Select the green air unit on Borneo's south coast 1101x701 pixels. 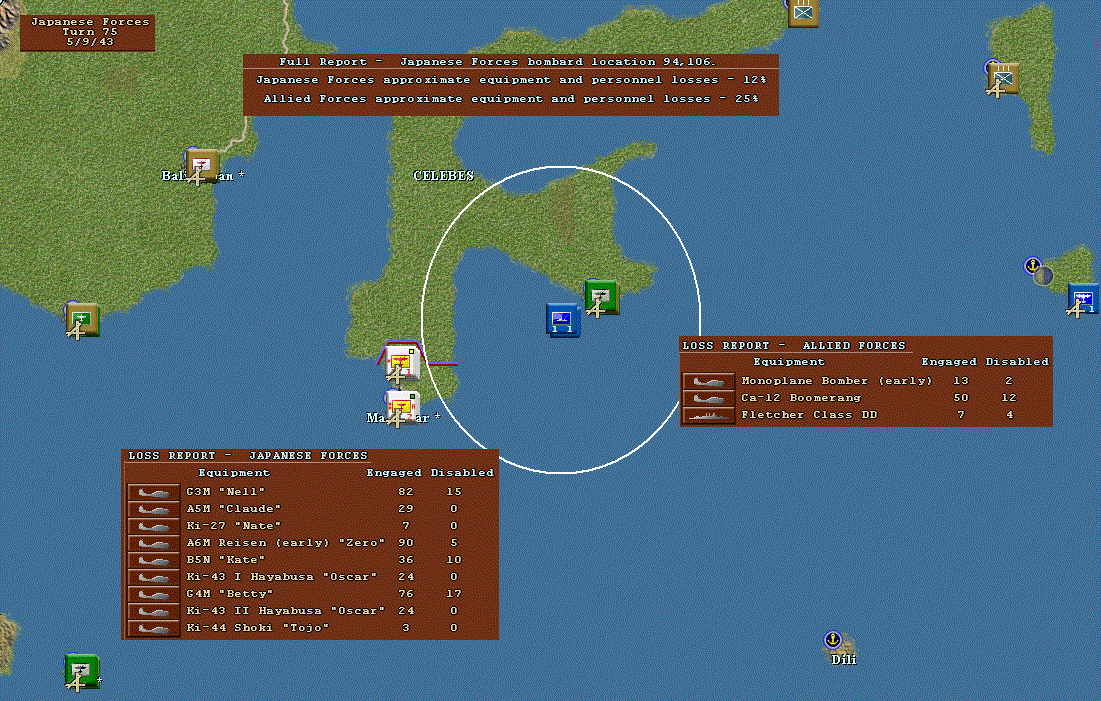[x=82, y=320]
